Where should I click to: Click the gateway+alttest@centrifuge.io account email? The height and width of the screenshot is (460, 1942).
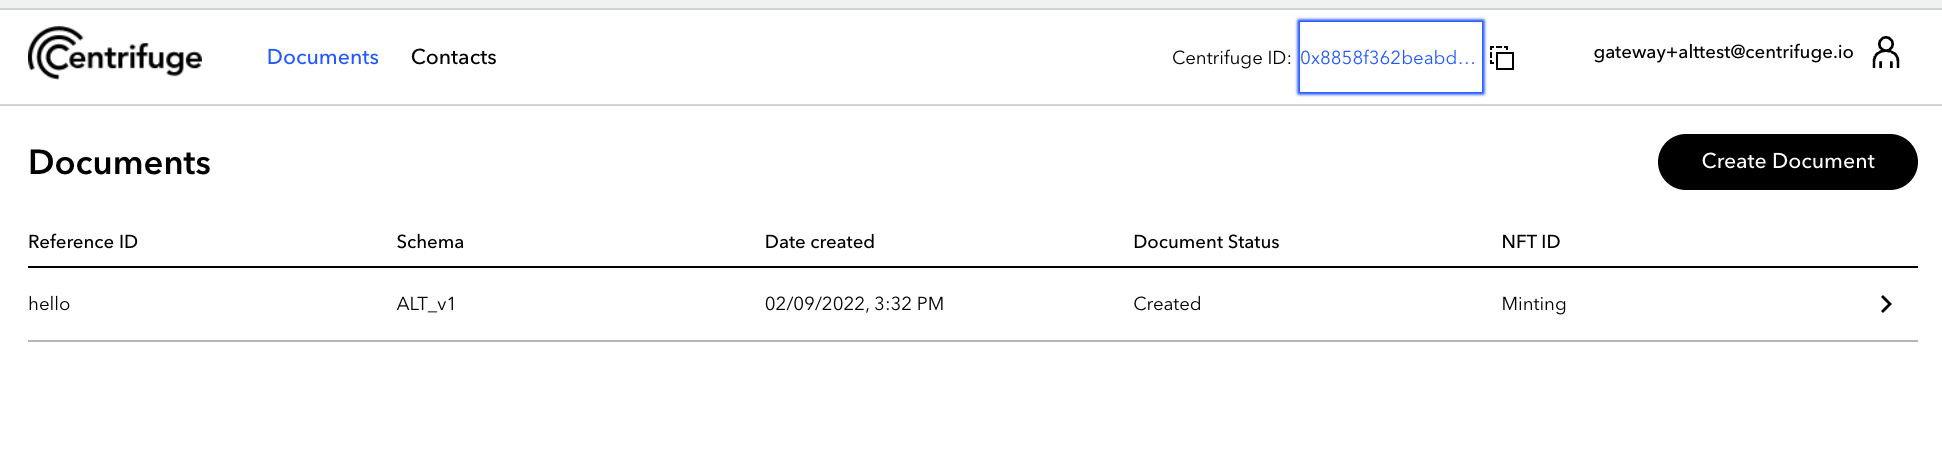point(1723,52)
